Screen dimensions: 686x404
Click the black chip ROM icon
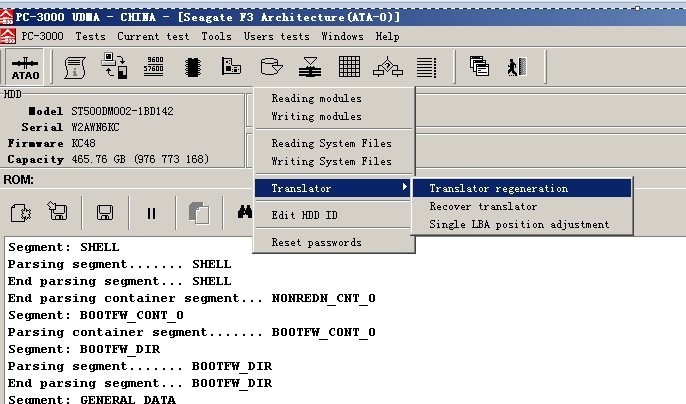tap(192, 67)
